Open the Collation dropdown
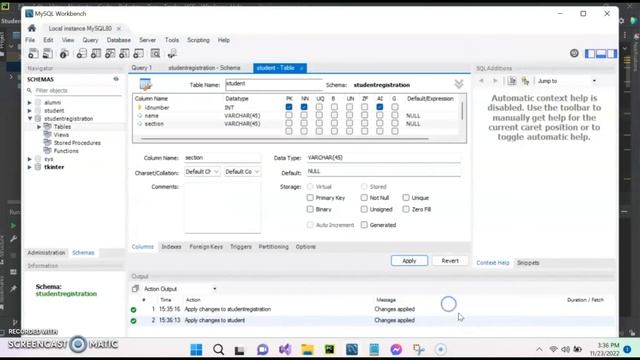 point(242,172)
